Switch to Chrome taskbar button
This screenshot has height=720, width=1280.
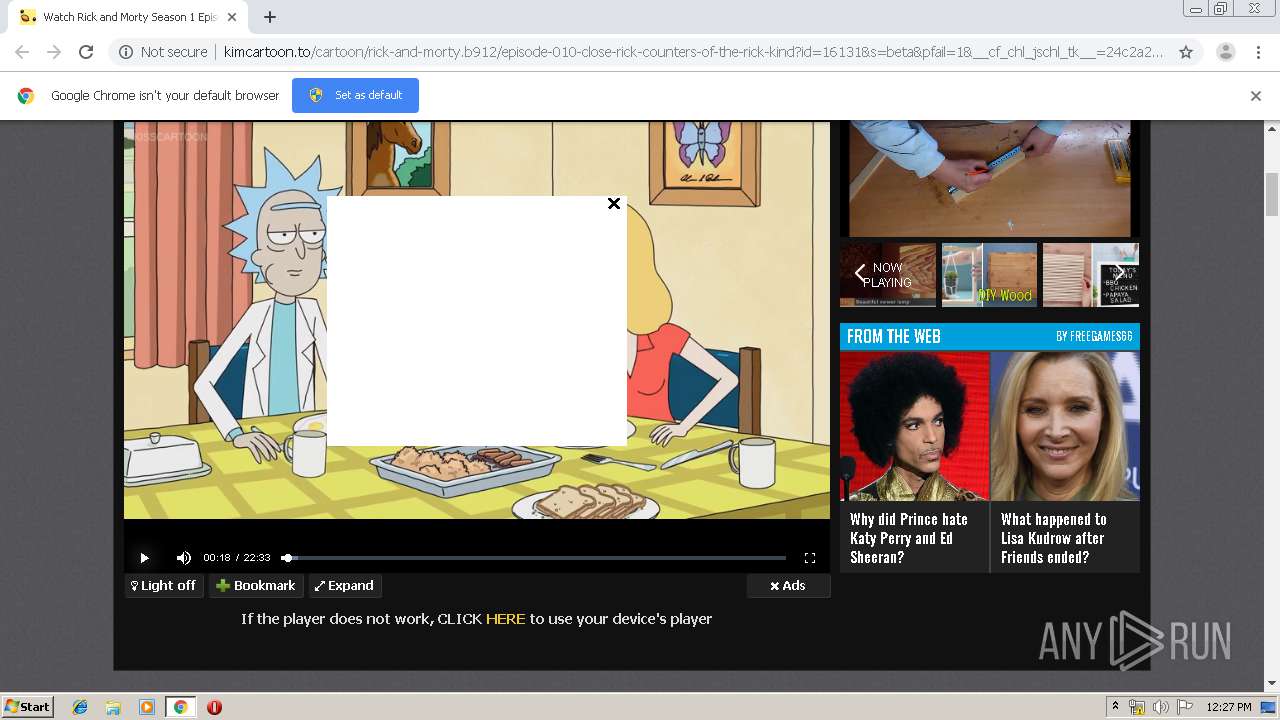[x=181, y=707]
